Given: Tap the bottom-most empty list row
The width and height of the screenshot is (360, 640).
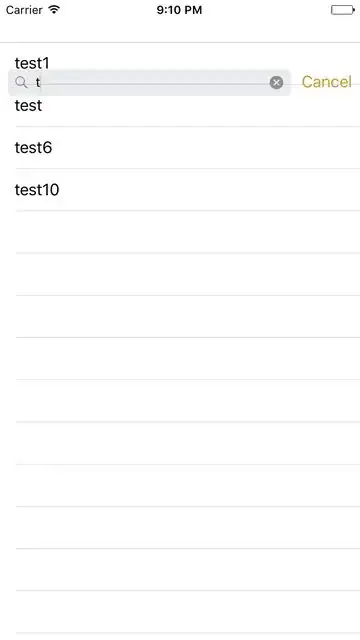Looking at the screenshot, I should coord(180,612).
